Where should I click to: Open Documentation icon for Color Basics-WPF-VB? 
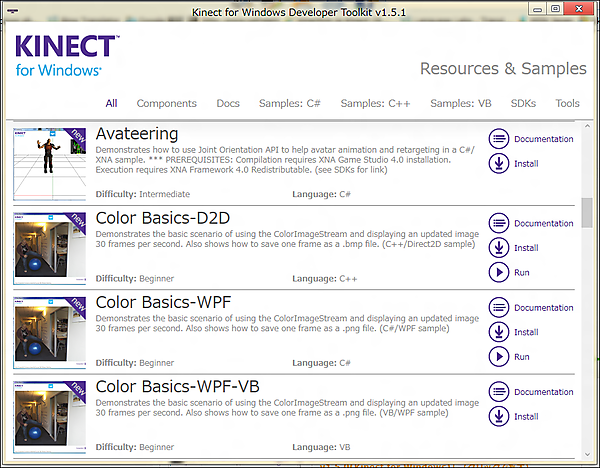coord(499,391)
